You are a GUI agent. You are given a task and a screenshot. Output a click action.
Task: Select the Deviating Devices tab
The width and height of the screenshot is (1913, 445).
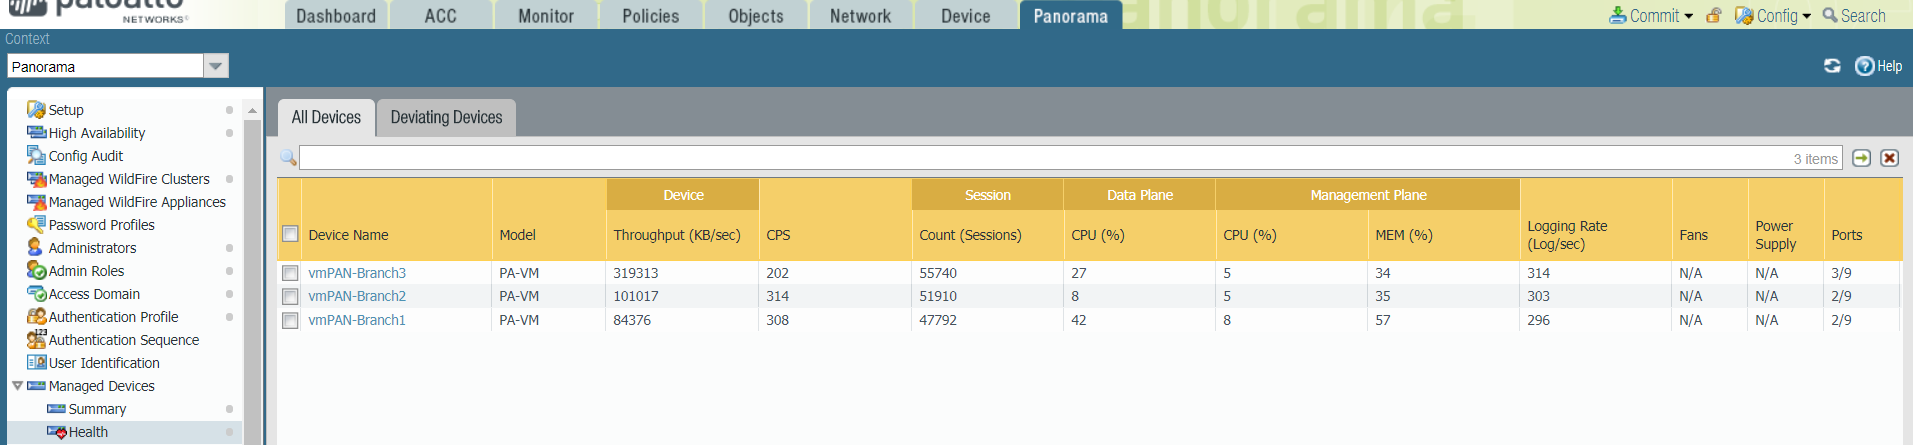pos(447,117)
